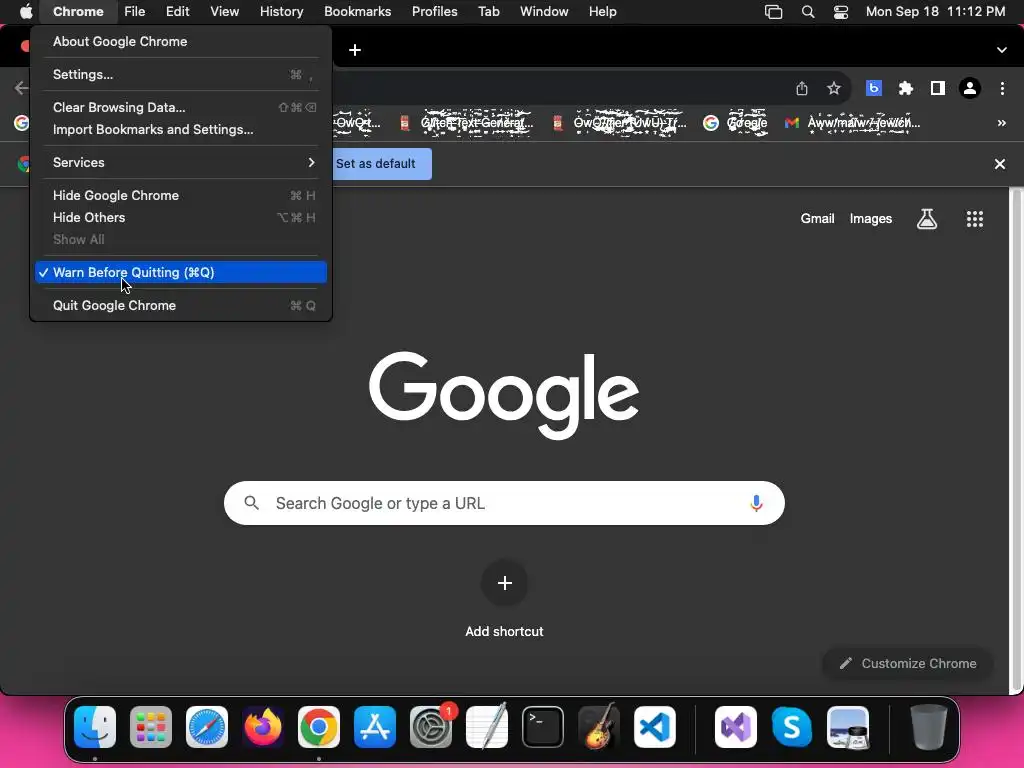1024x768 pixels.
Task: Open the Help menu
Action: click(602, 12)
